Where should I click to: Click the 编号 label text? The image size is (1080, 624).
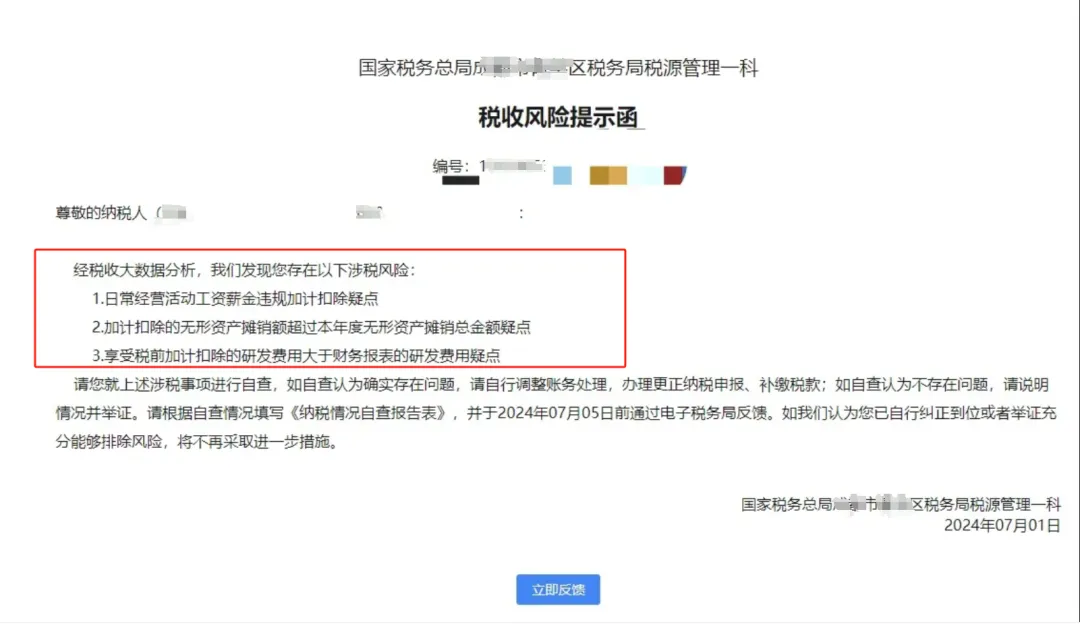tap(447, 166)
